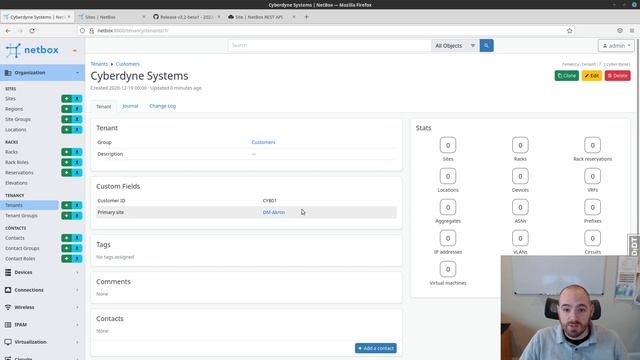The height and width of the screenshot is (360, 640).
Task: Open the All Objects search filter dropdown
Action: click(455, 46)
